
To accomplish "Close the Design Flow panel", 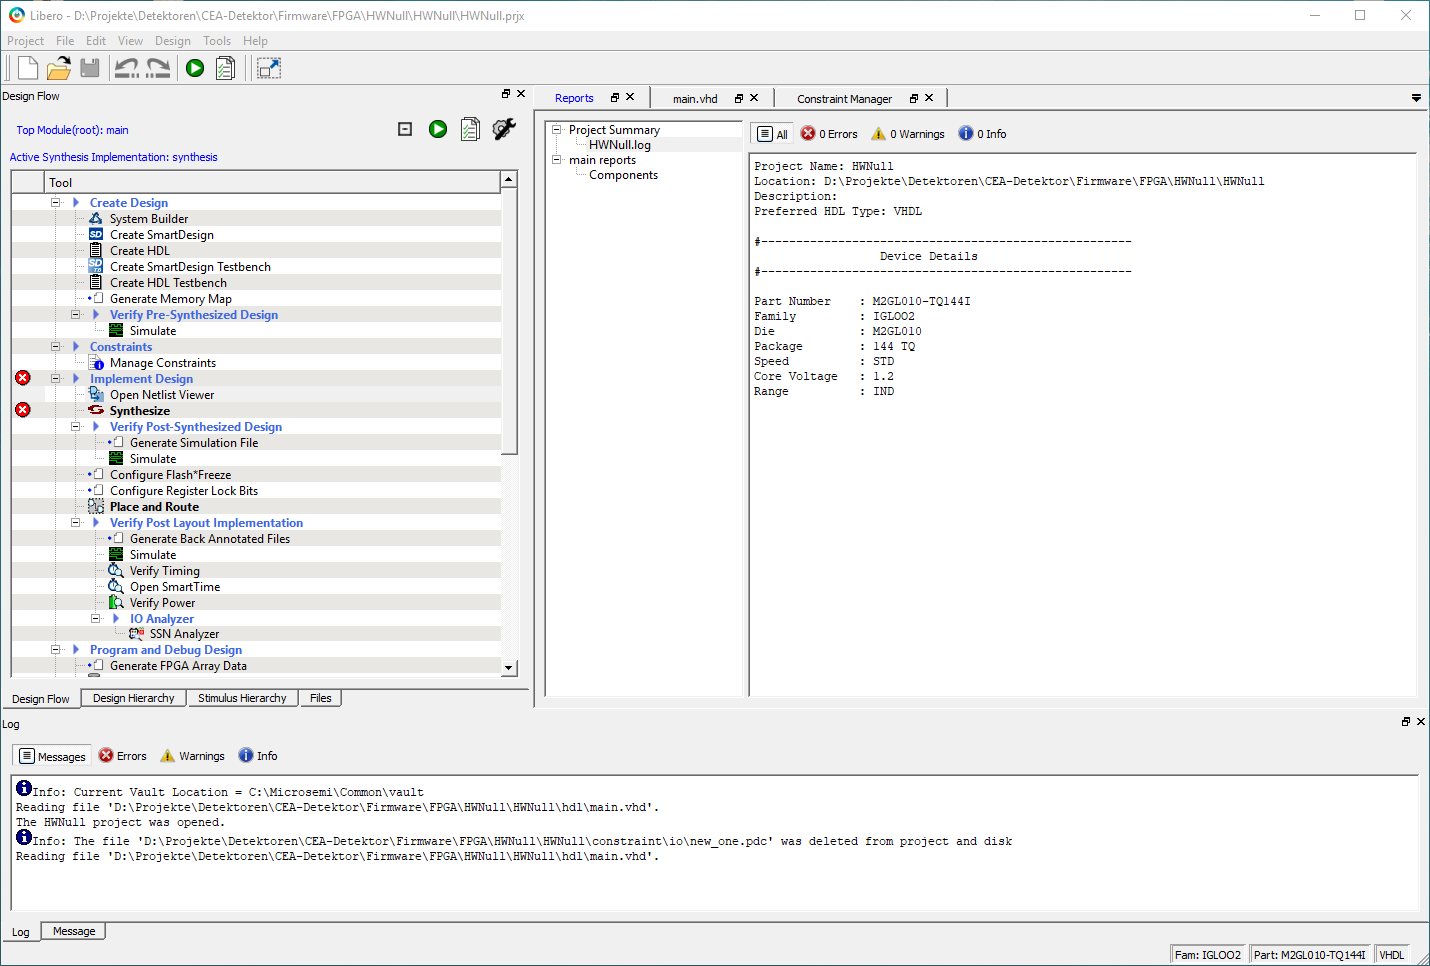I will 521,94.
